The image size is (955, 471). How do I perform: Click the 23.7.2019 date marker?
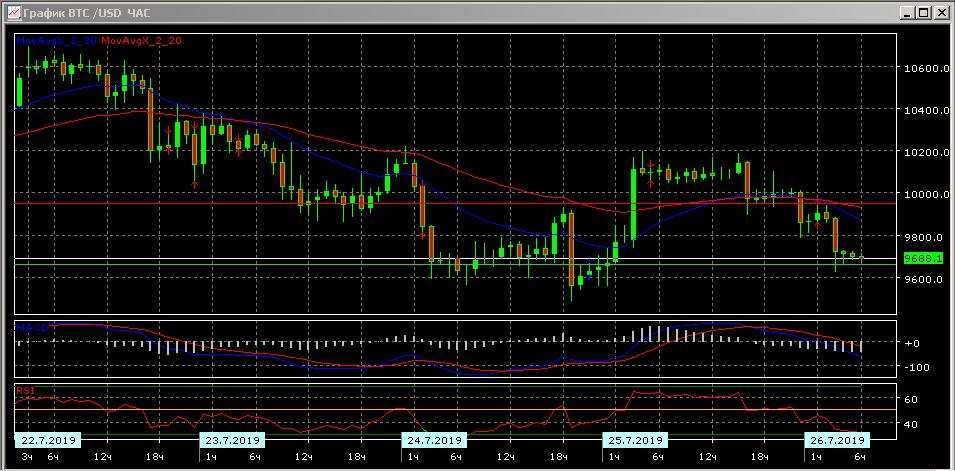coord(232,440)
